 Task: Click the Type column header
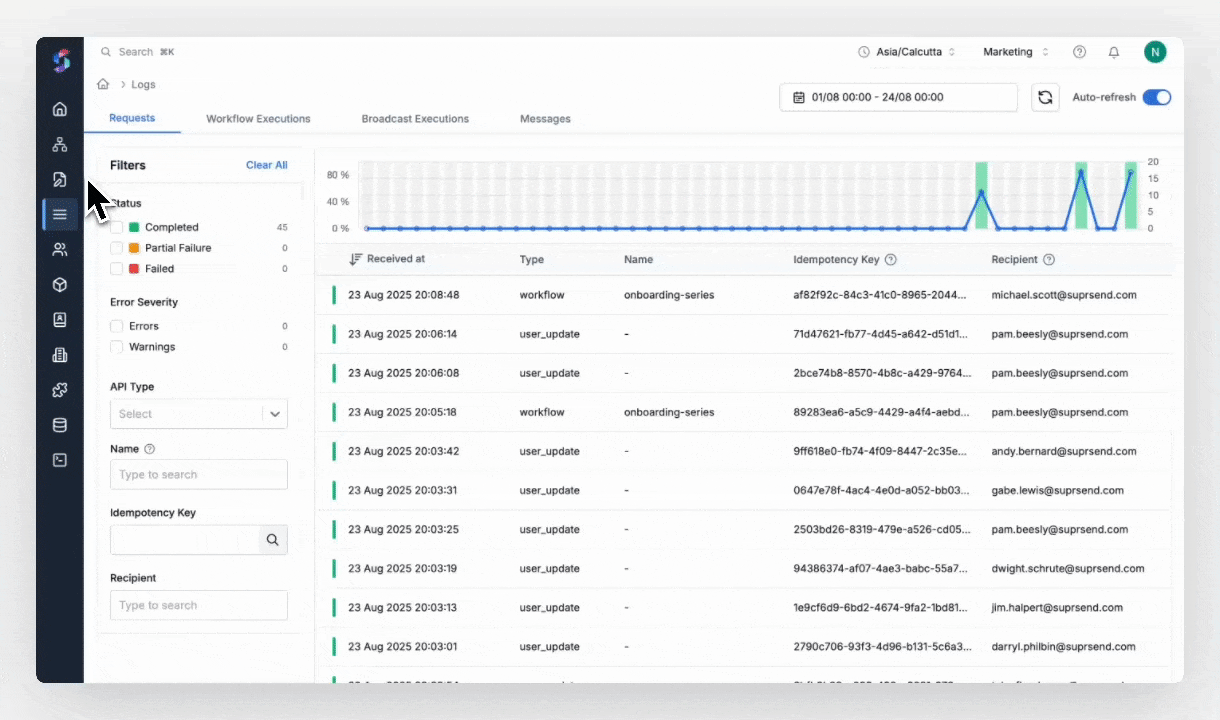[x=532, y=260]
